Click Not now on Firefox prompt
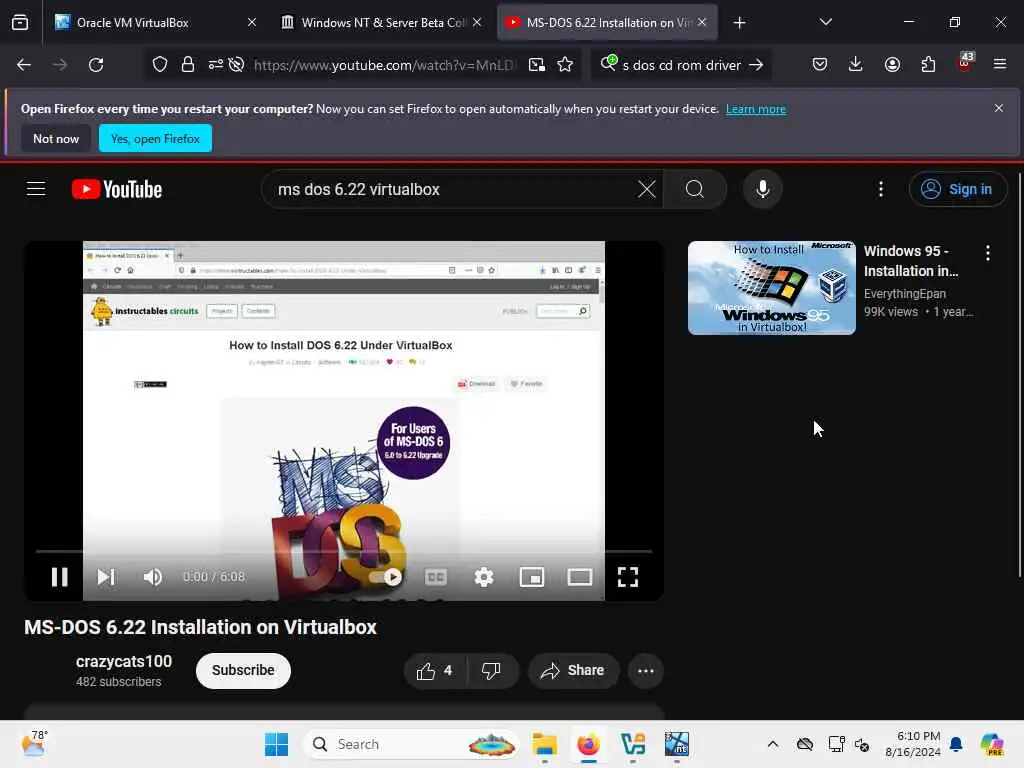1024x768 pixels. [x=56, y=138]
